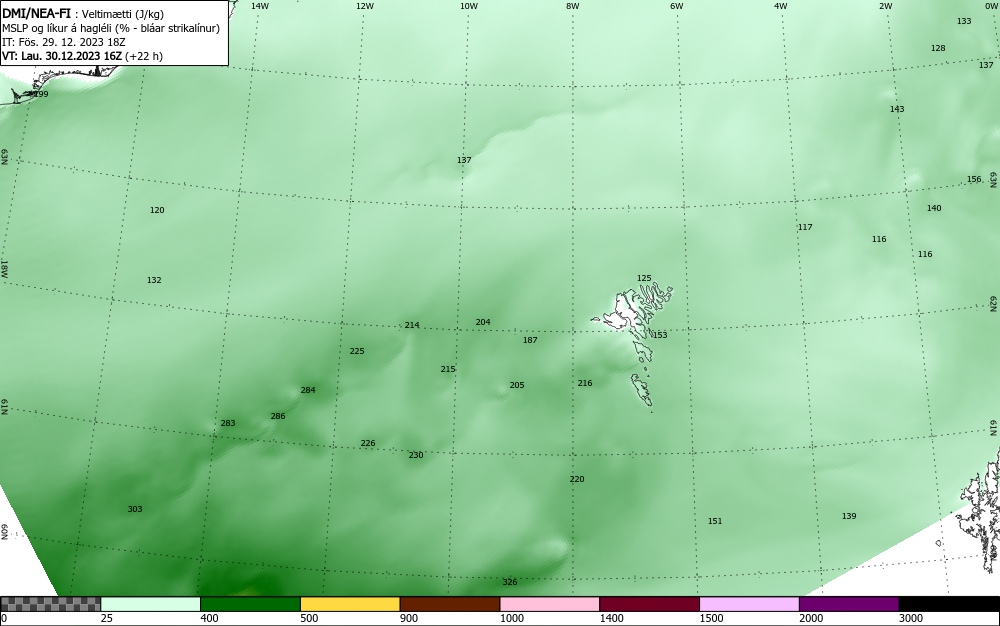Click the '10W' longitude label
Image resolution: width=1000 pixels, height=626 pixels.
469,6
